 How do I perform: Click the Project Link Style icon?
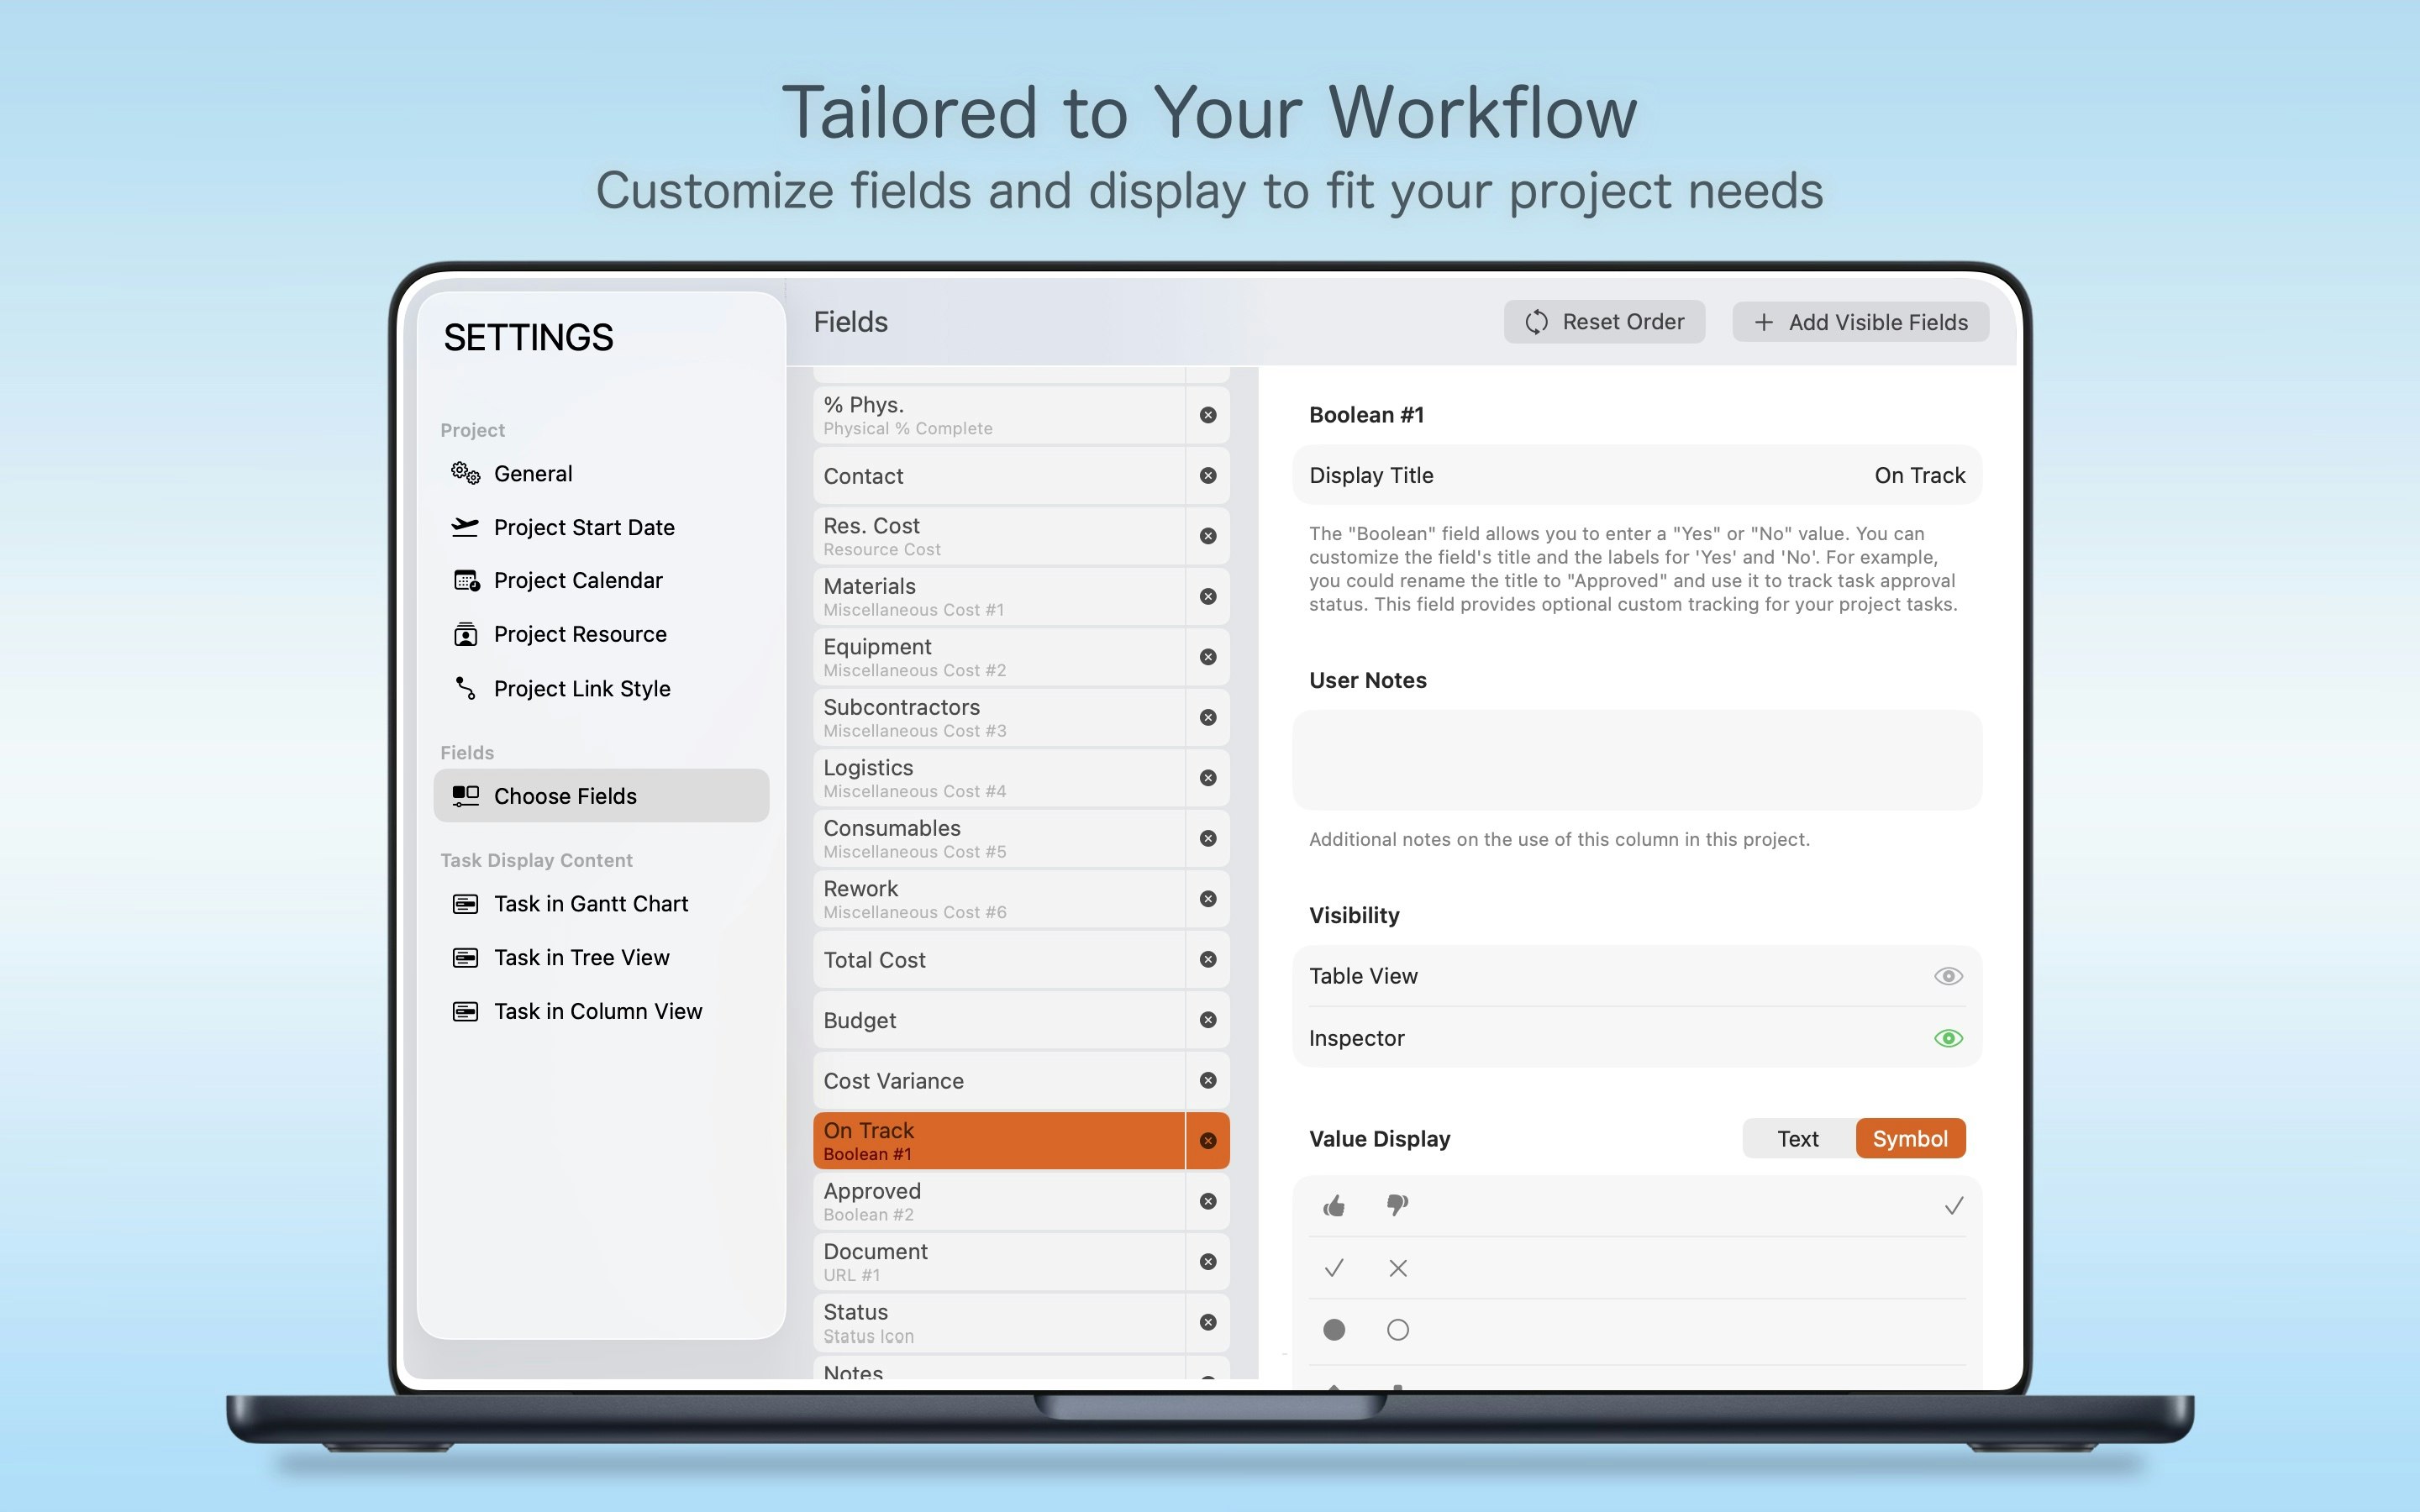pyautogui.click(x=465, y=688)
